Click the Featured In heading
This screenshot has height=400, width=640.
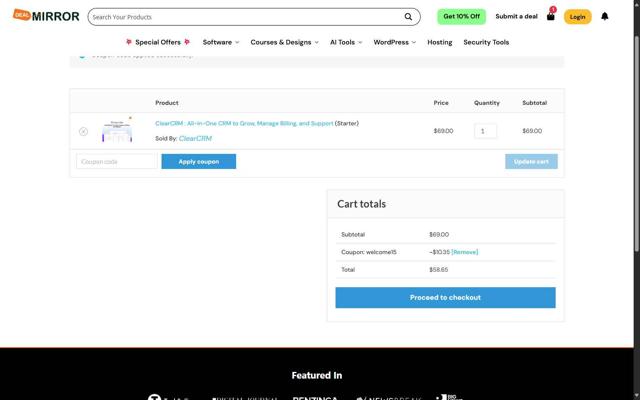click(x=317, y=375)
